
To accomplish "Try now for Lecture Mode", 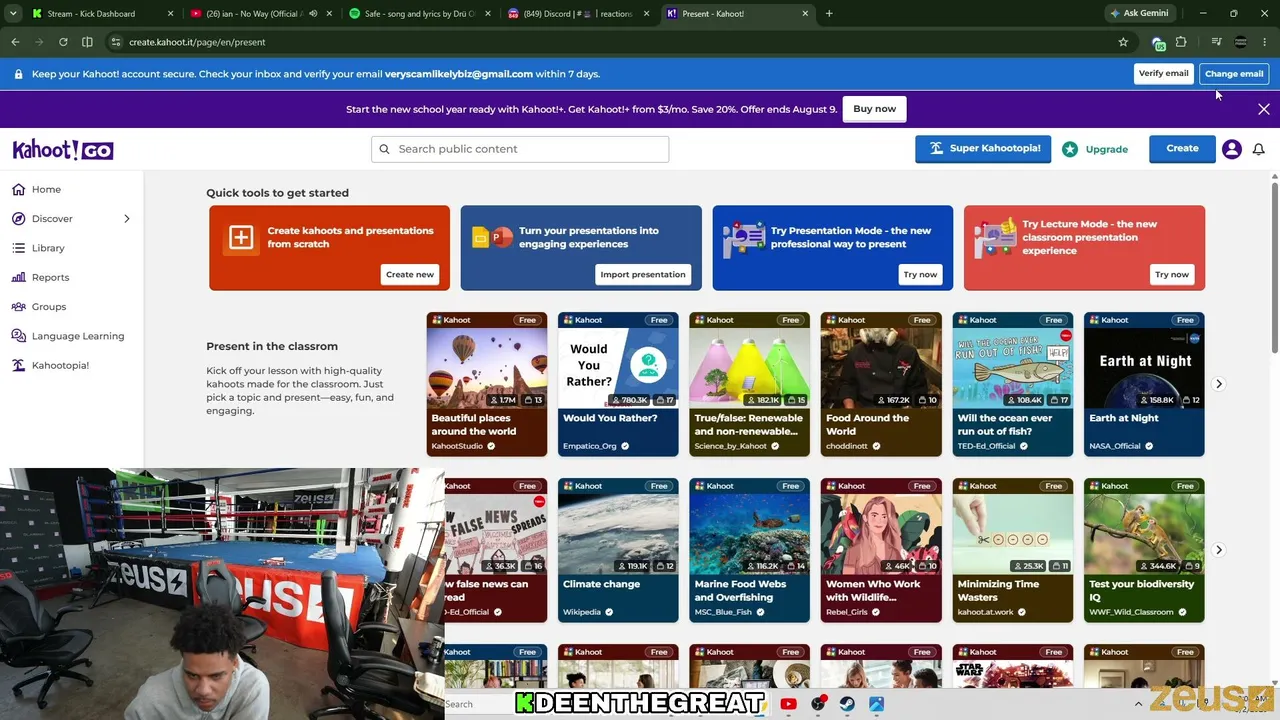I will tap(1172, 274).
